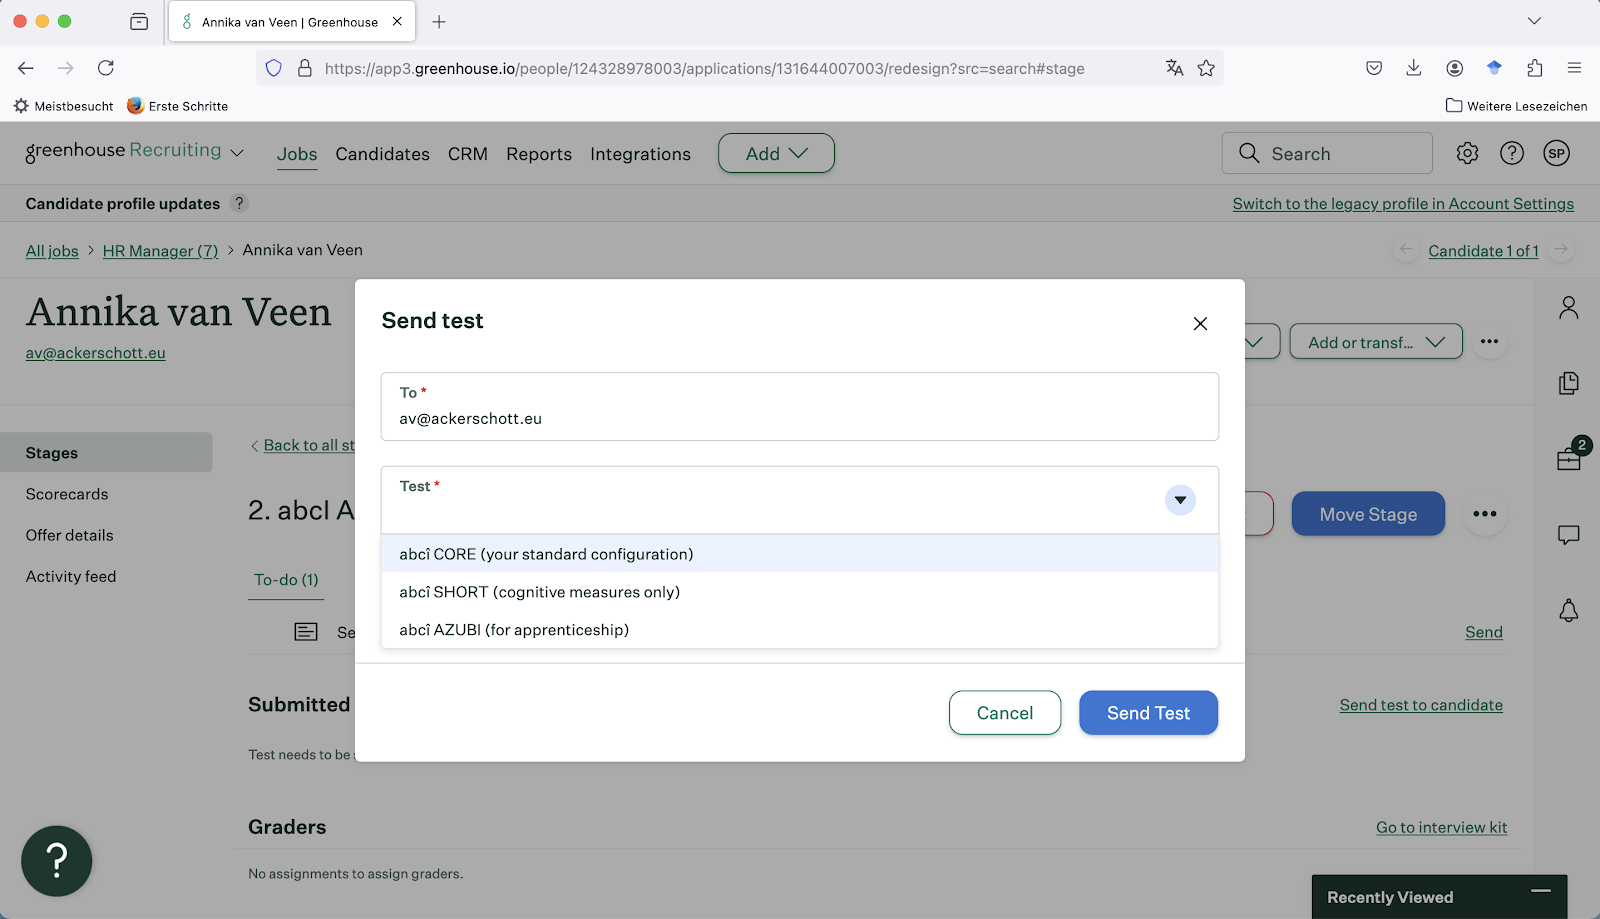Viewport: 1600px width, 919px height.
Task: Open the help question mark in header
Action: point(1512,153)
